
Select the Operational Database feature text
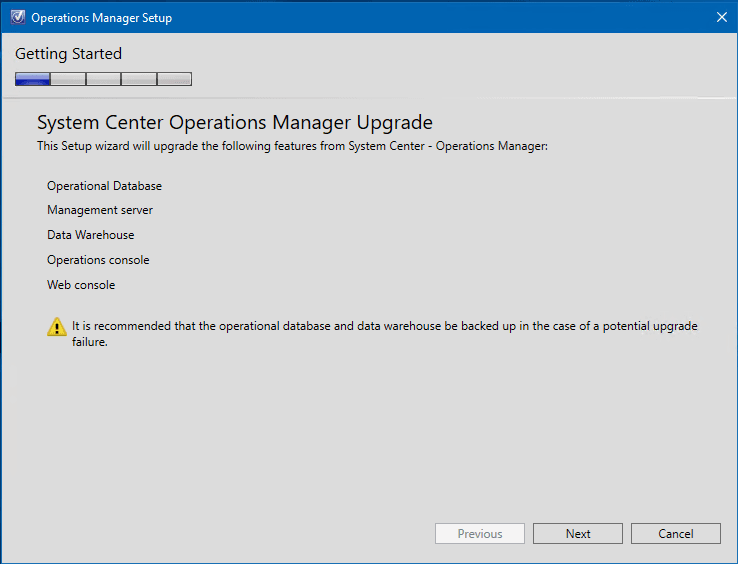(x=104, y=186)
